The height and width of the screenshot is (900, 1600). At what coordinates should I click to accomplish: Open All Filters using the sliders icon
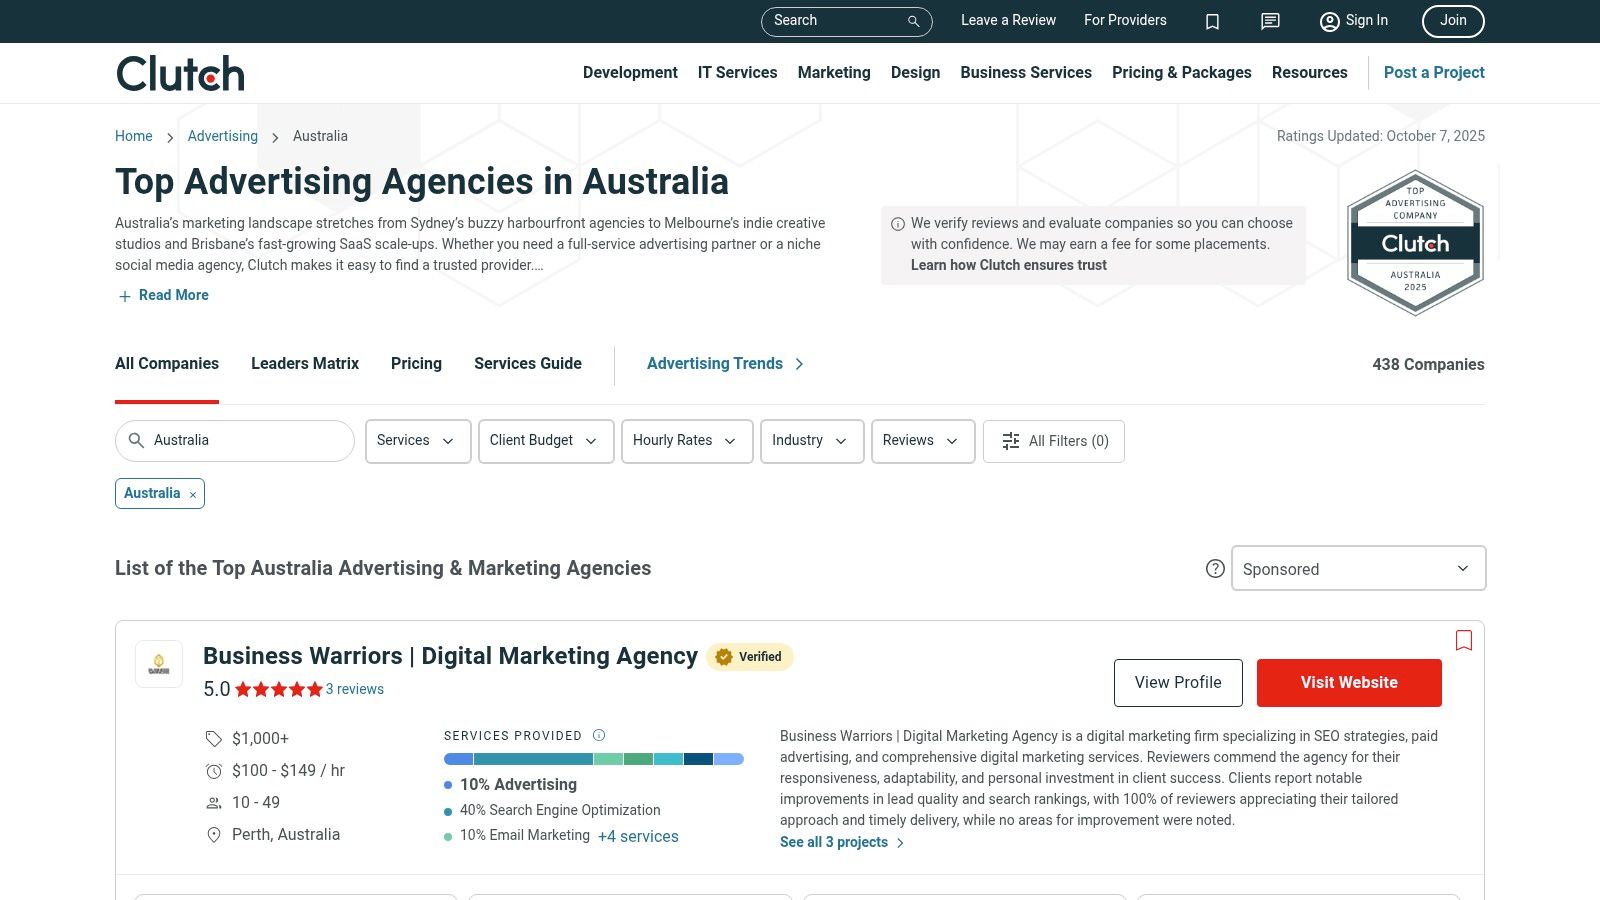pos(1011,440)
